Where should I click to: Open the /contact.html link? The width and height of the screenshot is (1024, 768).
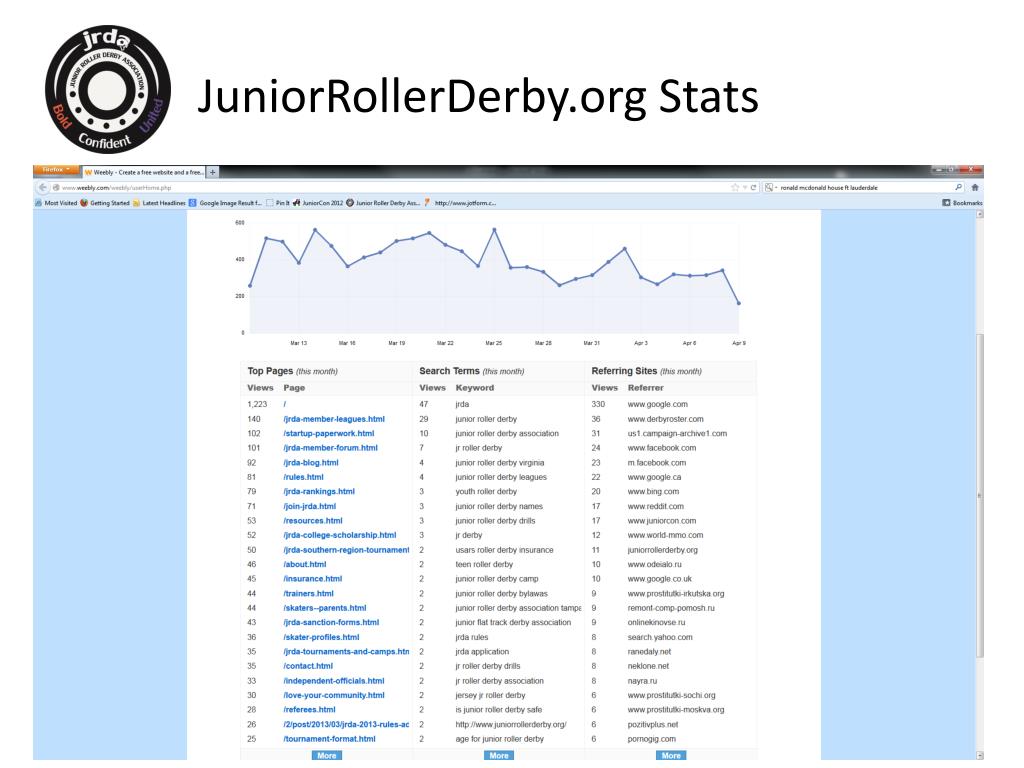pos(308,666)
